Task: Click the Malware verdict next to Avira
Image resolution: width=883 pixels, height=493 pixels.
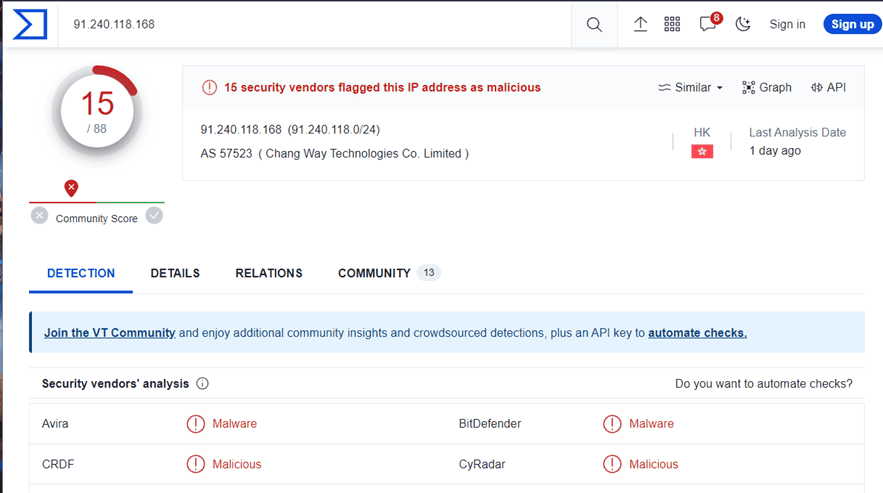Action: point(234,424)
